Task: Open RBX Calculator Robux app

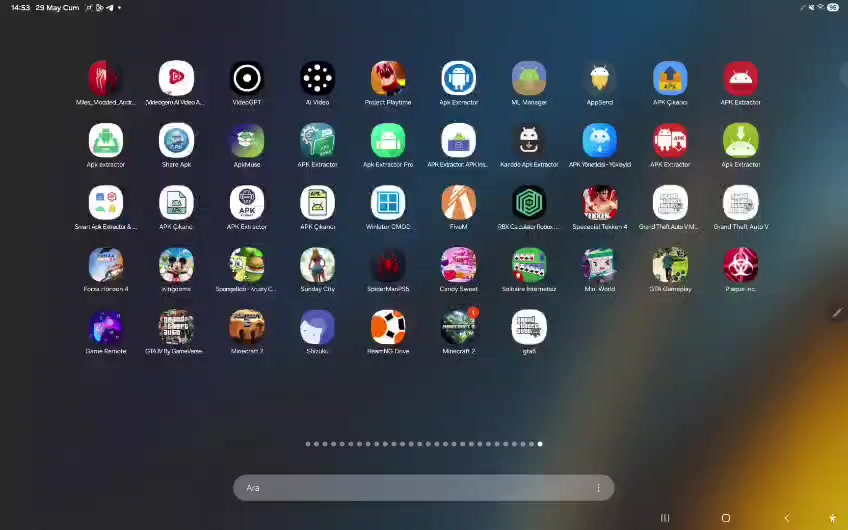Action: pos(529,203)
